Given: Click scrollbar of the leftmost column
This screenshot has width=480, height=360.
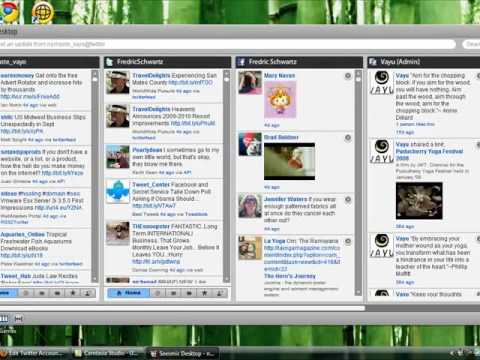Looking at the screenshot, I should pyautogui.click(x=95, y=176).
